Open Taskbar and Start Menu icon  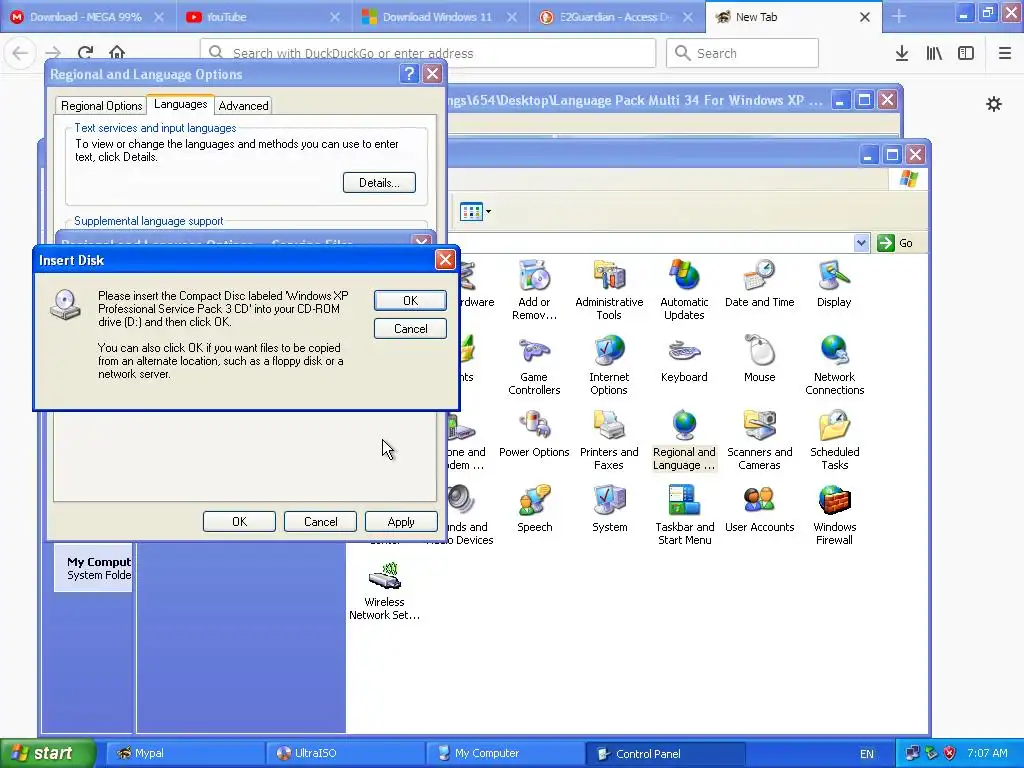coord(684,515)
